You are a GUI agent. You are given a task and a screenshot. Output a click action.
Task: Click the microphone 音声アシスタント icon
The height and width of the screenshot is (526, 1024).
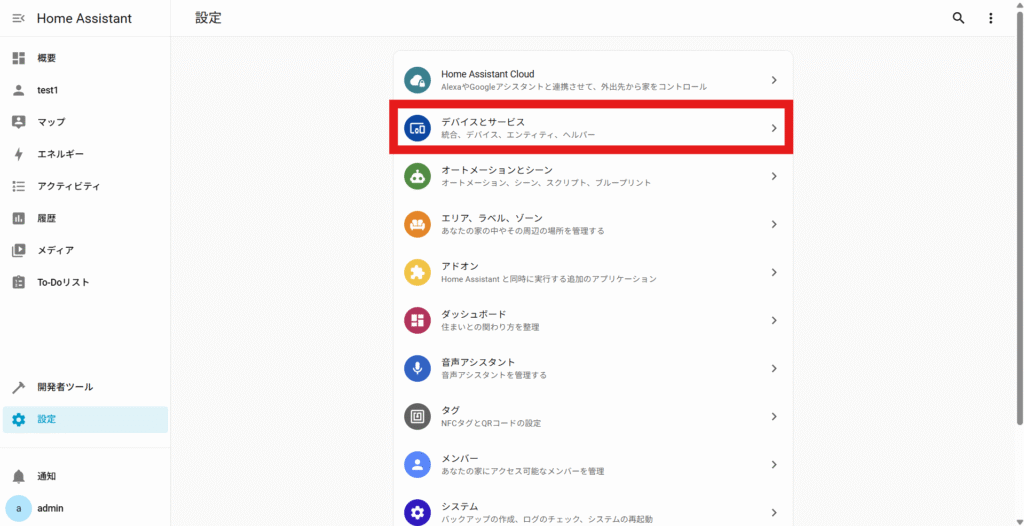click(x=417, y=368)
